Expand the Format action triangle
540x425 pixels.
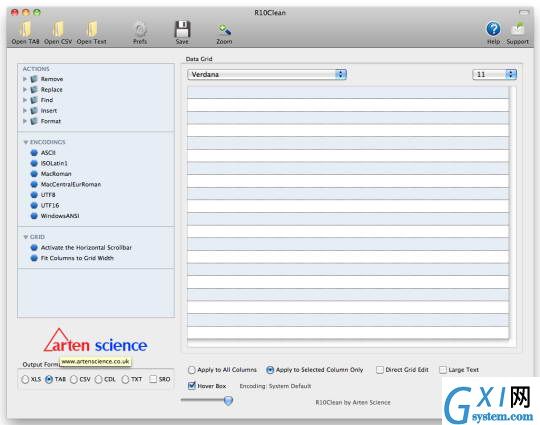[25, 121]
